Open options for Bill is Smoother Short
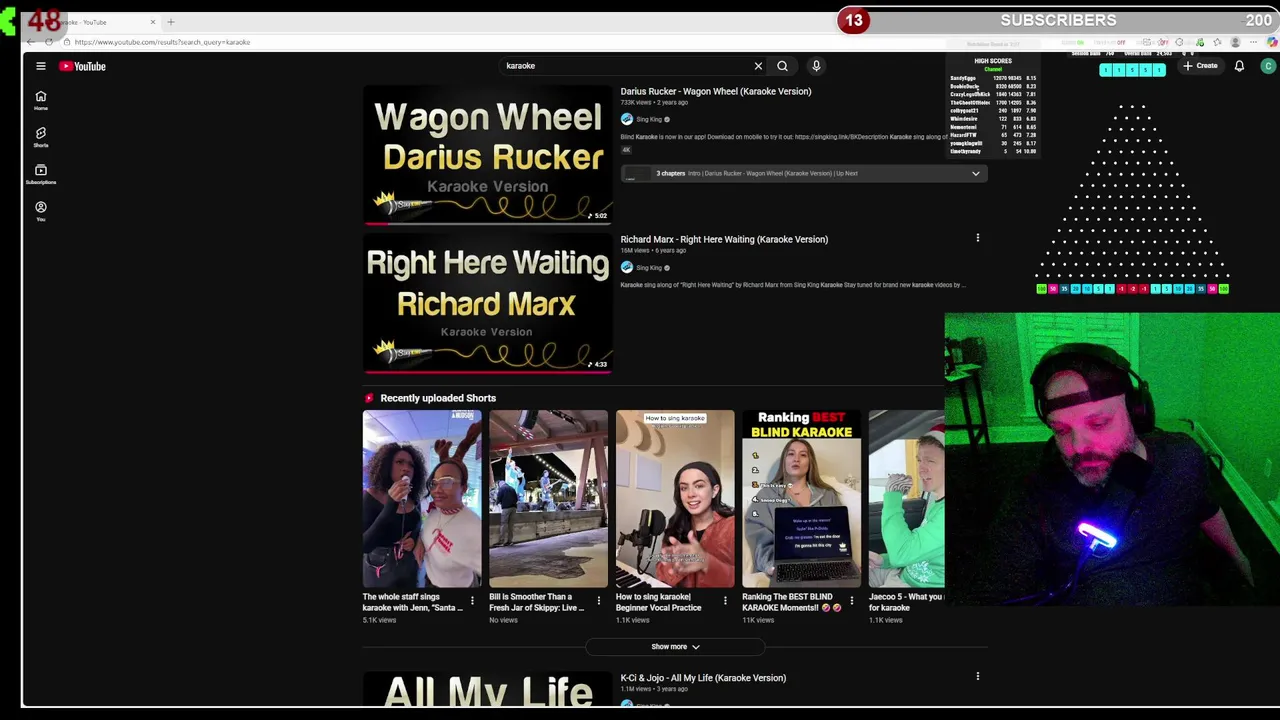Screen dimensions: 1280x720 pyautogui.click(x=599, y=601)
